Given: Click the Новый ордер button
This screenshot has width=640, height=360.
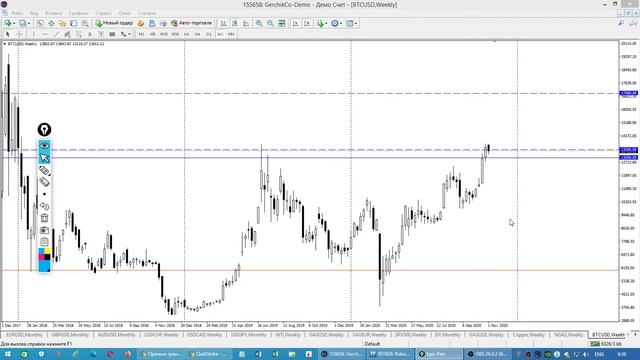Looking at the screenshot, I should click(114, 23).
